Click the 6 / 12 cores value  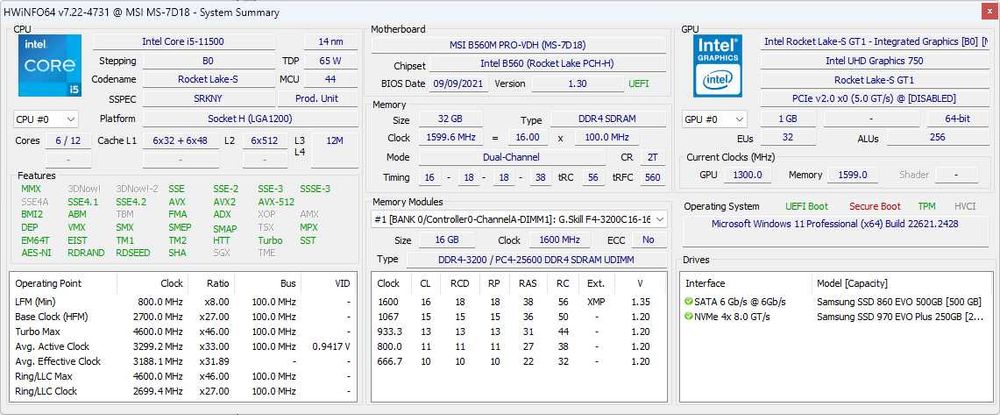tap(68, 140)
